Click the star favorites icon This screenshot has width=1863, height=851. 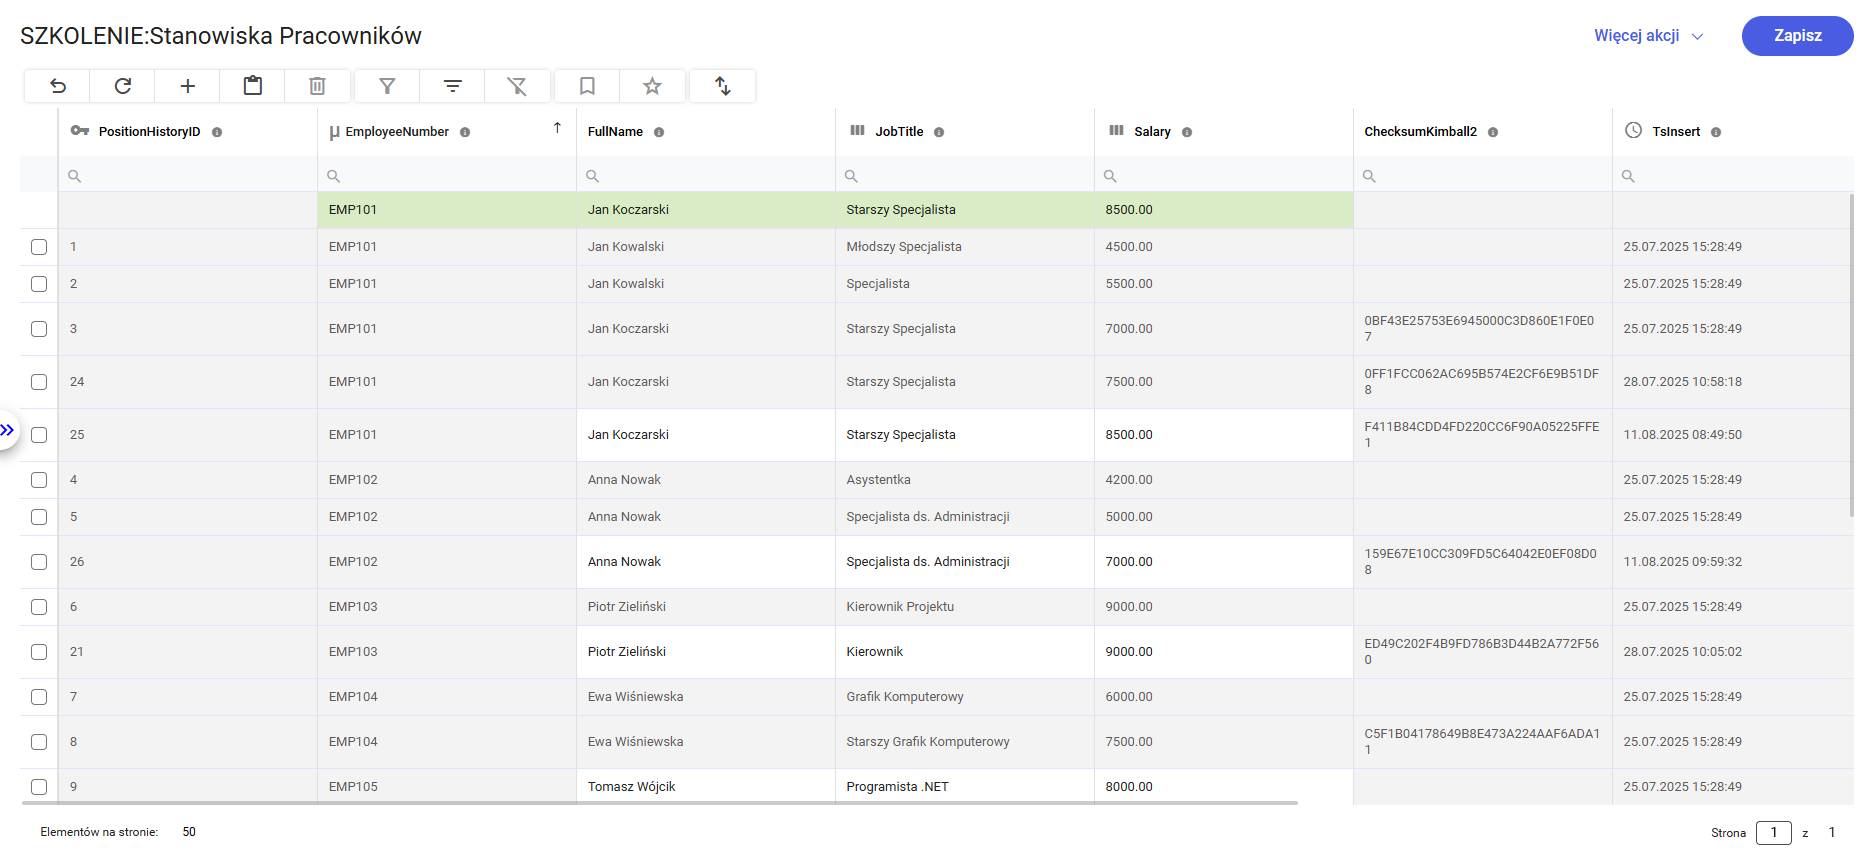[x=652, y=86]
